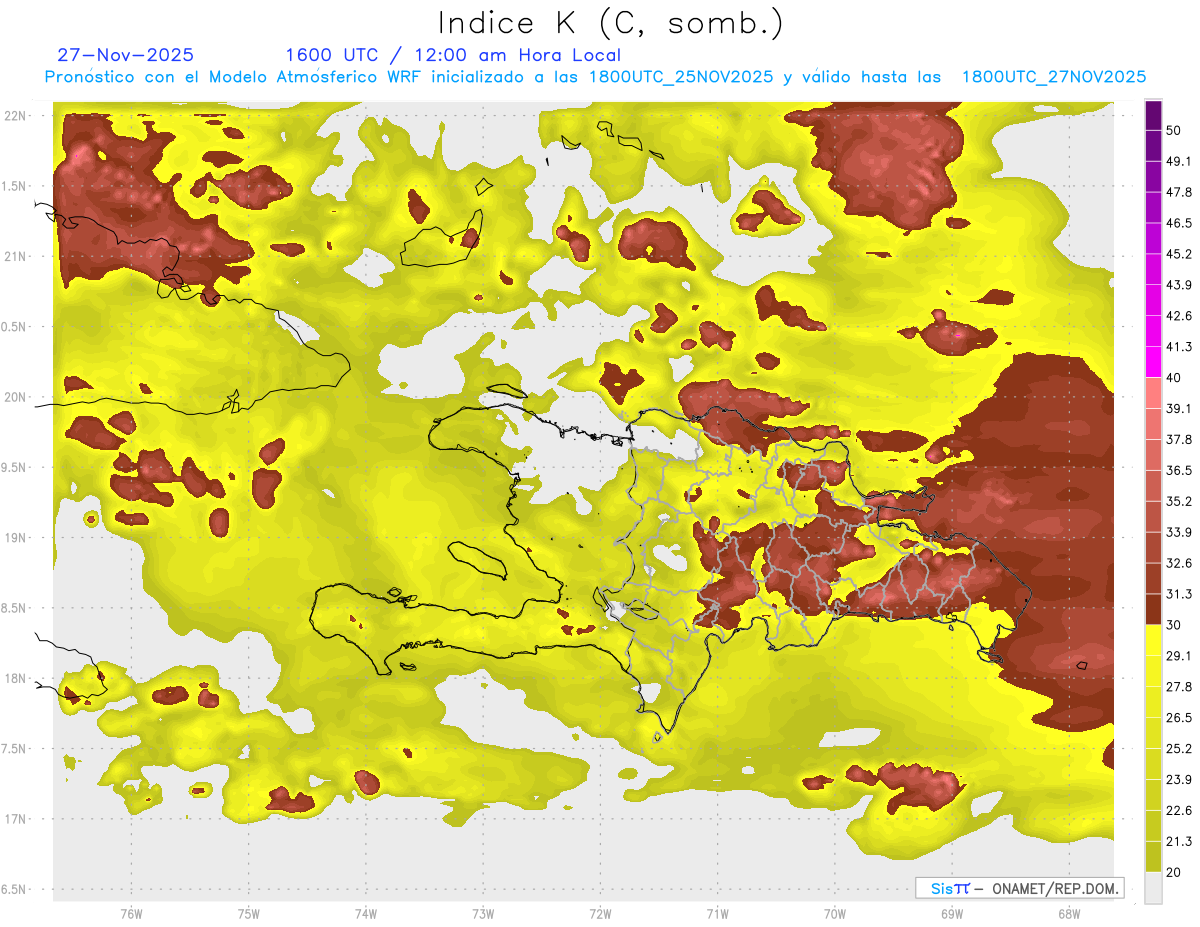The image size is (1200, 927).
Task: Click colorbar label "37.8"
Action: [x=1179, y=439]
